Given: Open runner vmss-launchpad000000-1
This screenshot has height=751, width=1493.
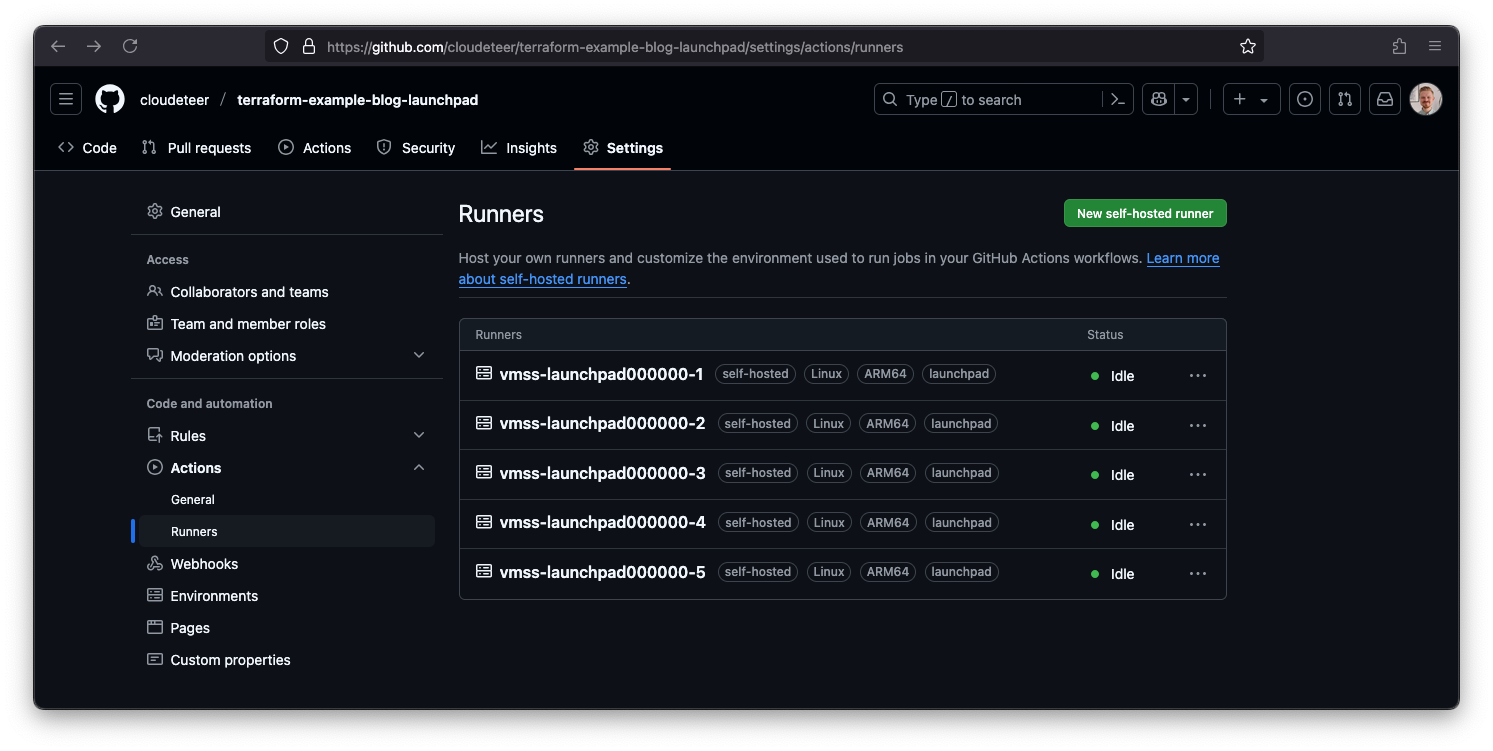Looking at the screenshot, I should (601, 374).
